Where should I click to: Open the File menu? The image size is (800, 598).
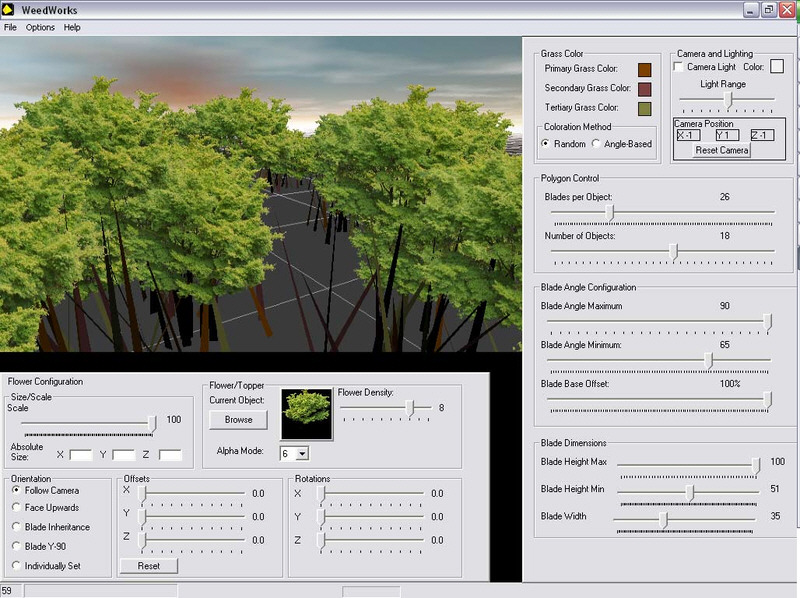click(10, 27)
